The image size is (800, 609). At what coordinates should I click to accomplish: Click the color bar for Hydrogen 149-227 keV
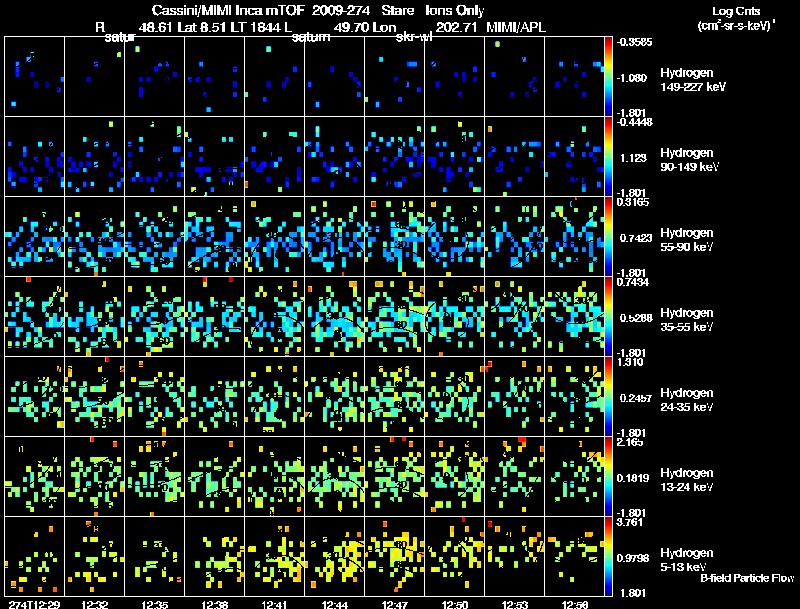coord(608,77)
